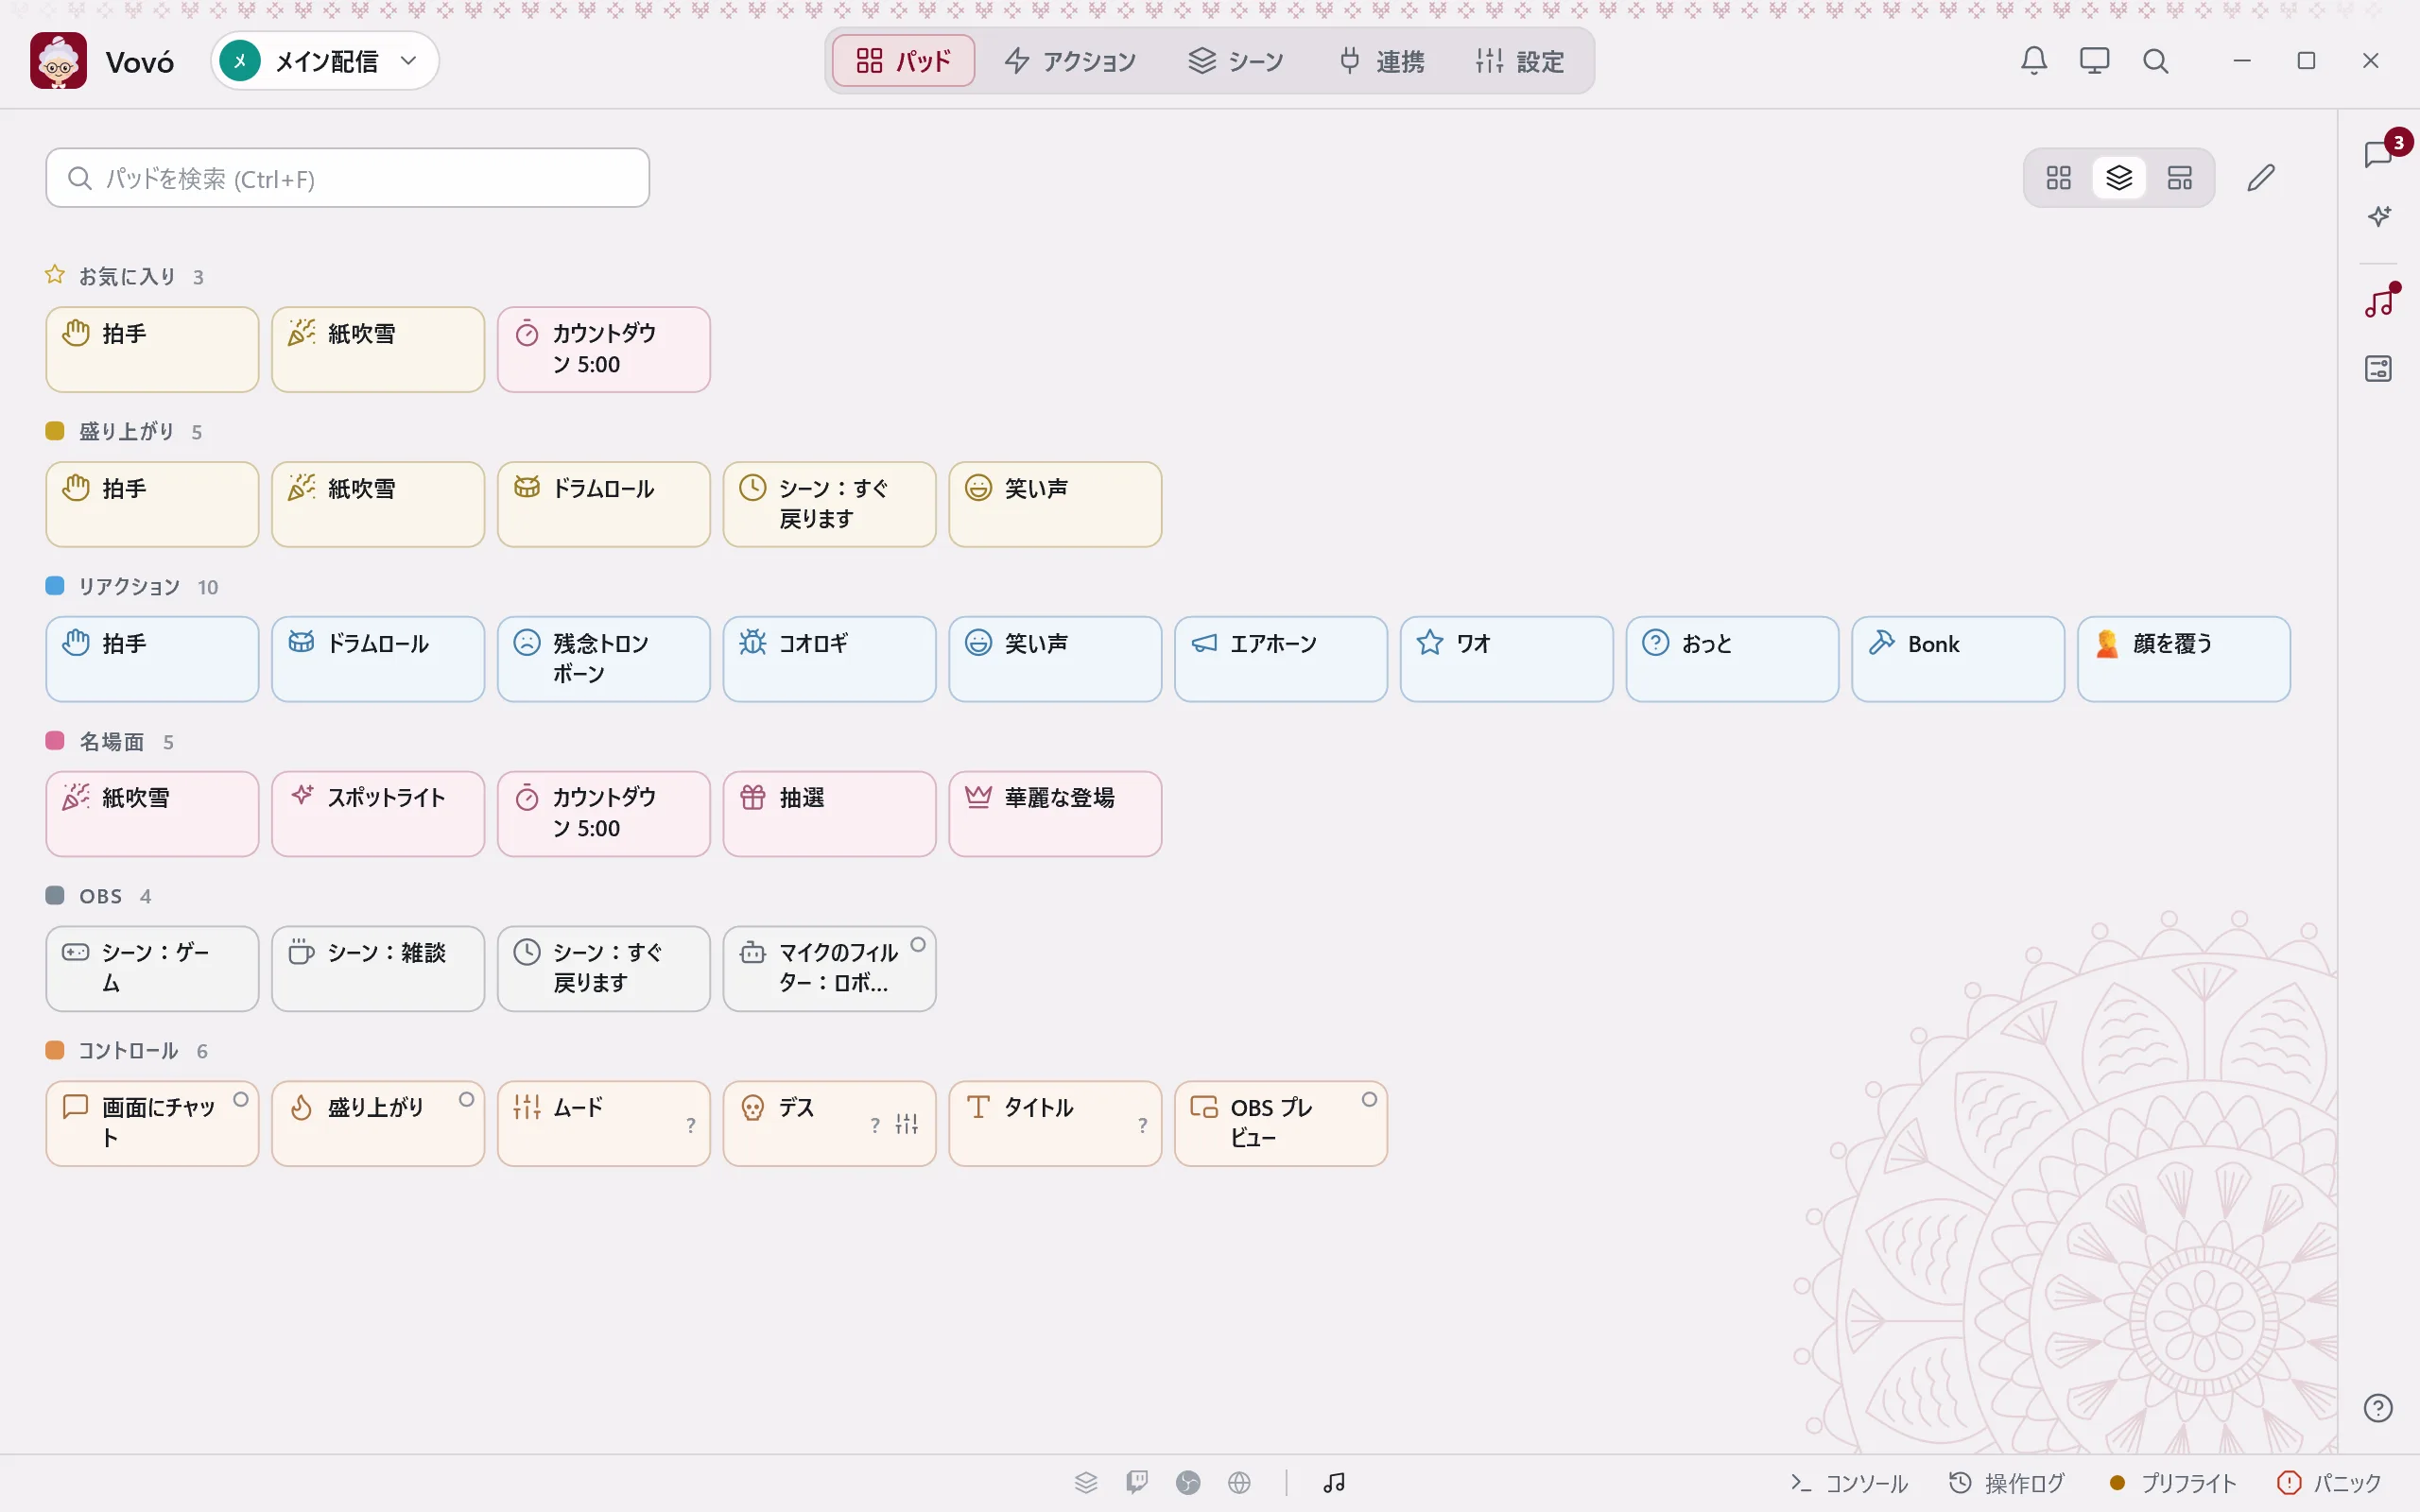Collapse the コントロール group header
This screenshot has width=2420, height=1512.
[127, 1051]
